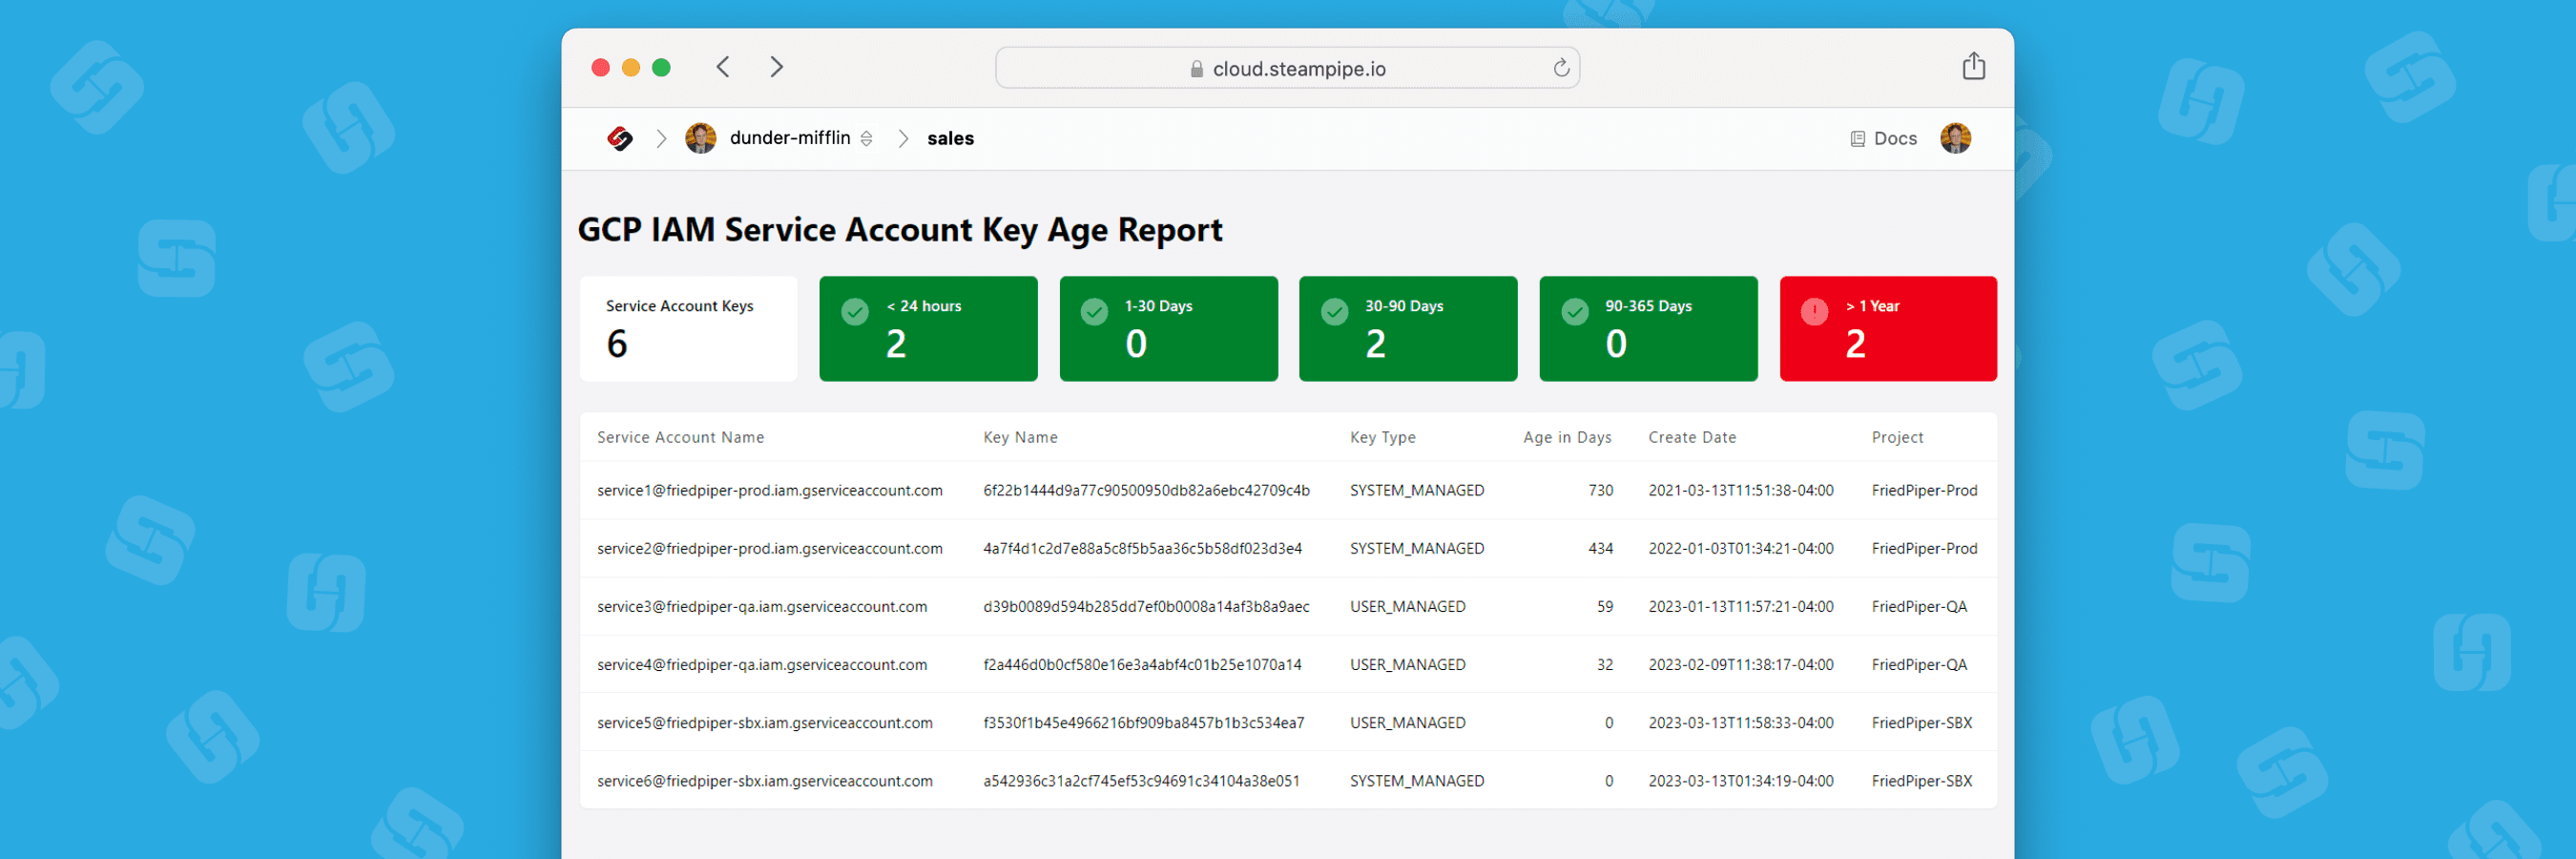Click check icon on 1-30 Days card
The width and height of the screenshot is (2576, 859).
pos(1095,312)
